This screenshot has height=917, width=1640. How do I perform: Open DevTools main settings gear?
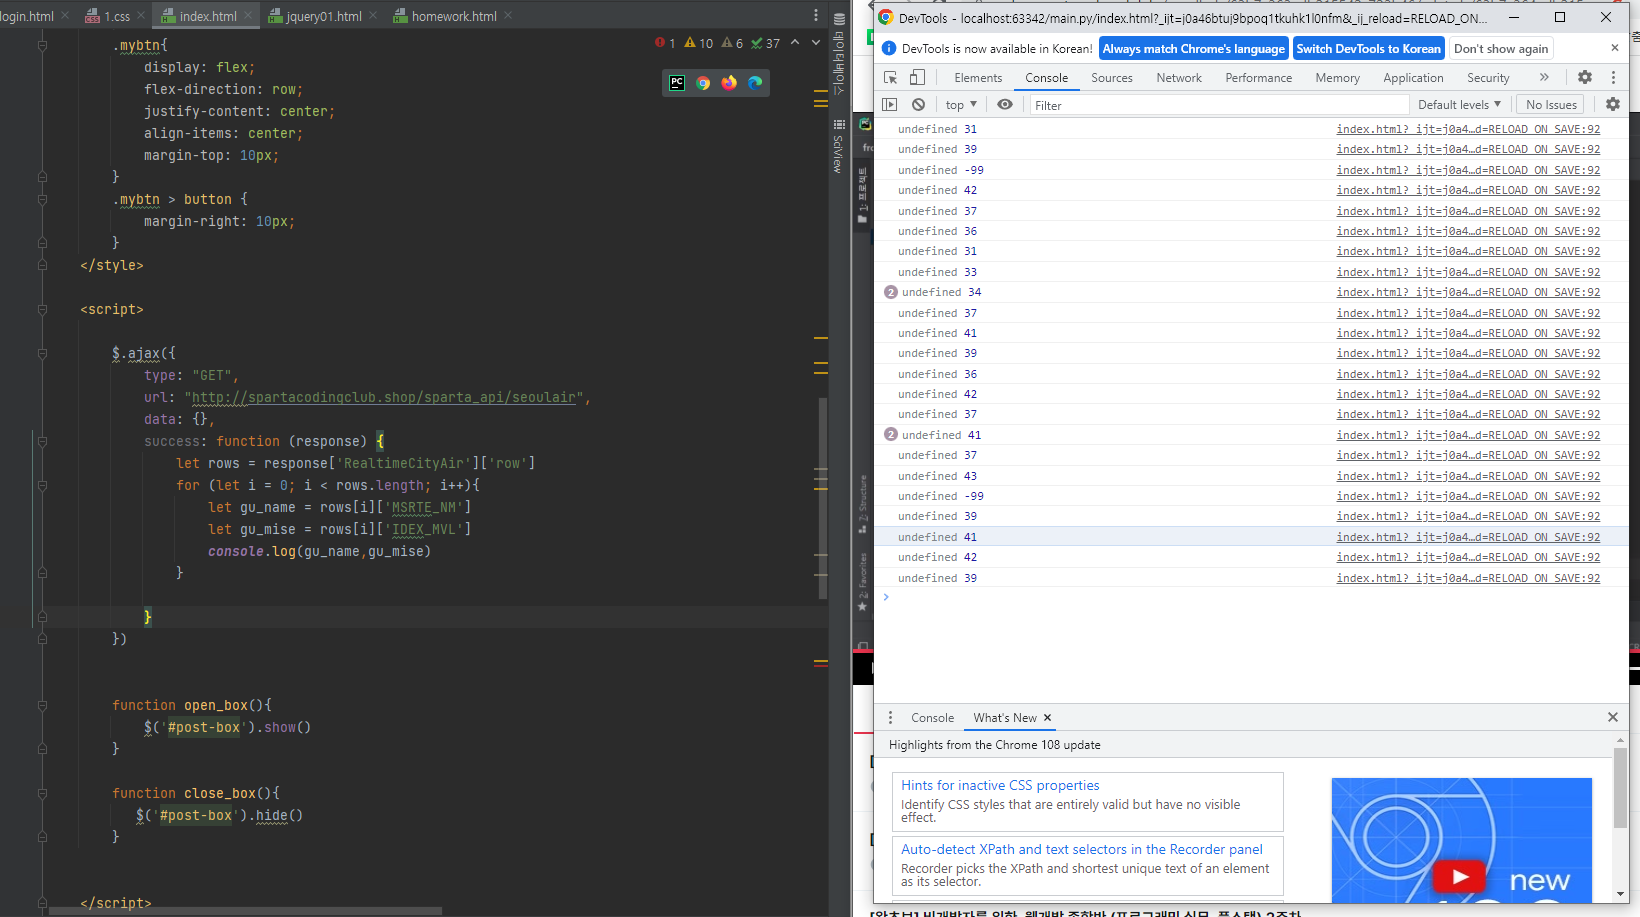tap(1584, 77)
